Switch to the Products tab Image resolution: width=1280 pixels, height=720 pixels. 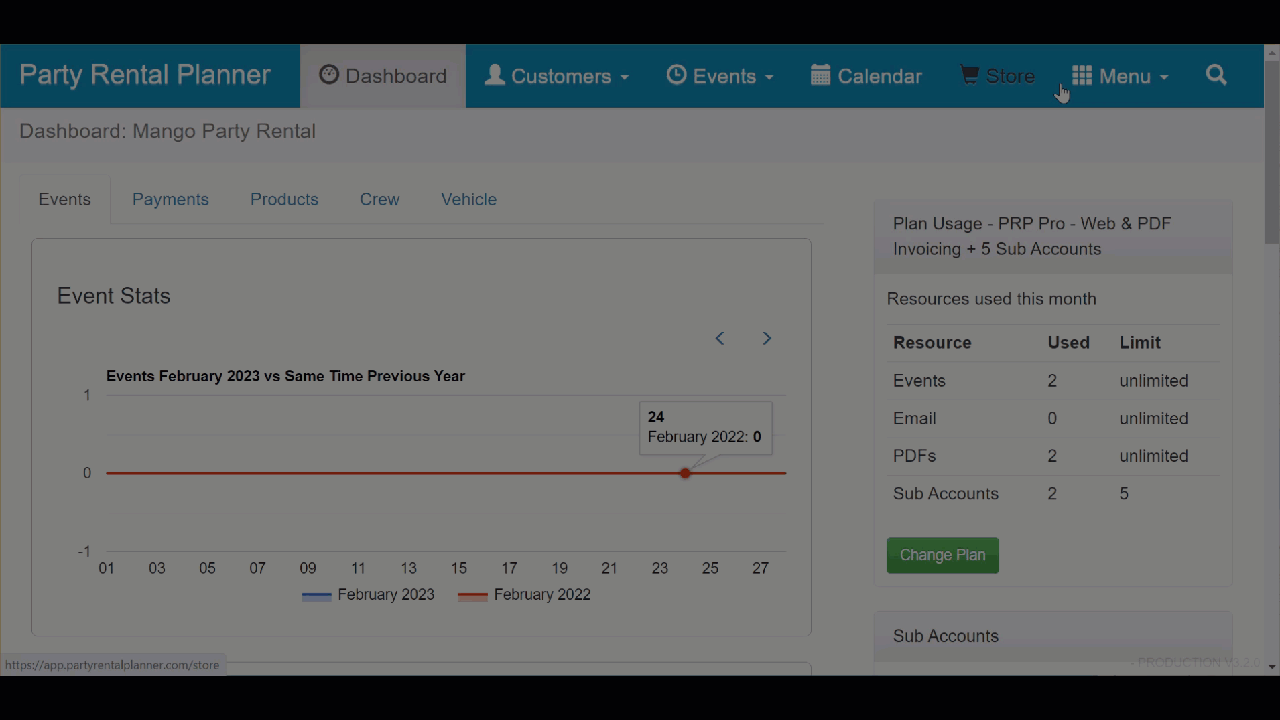click(x=284, y=199)
